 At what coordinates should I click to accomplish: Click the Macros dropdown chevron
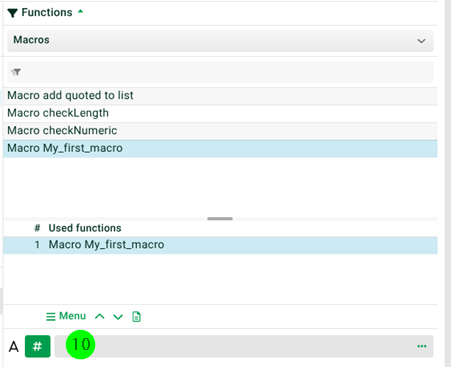(x=421, y=41)
